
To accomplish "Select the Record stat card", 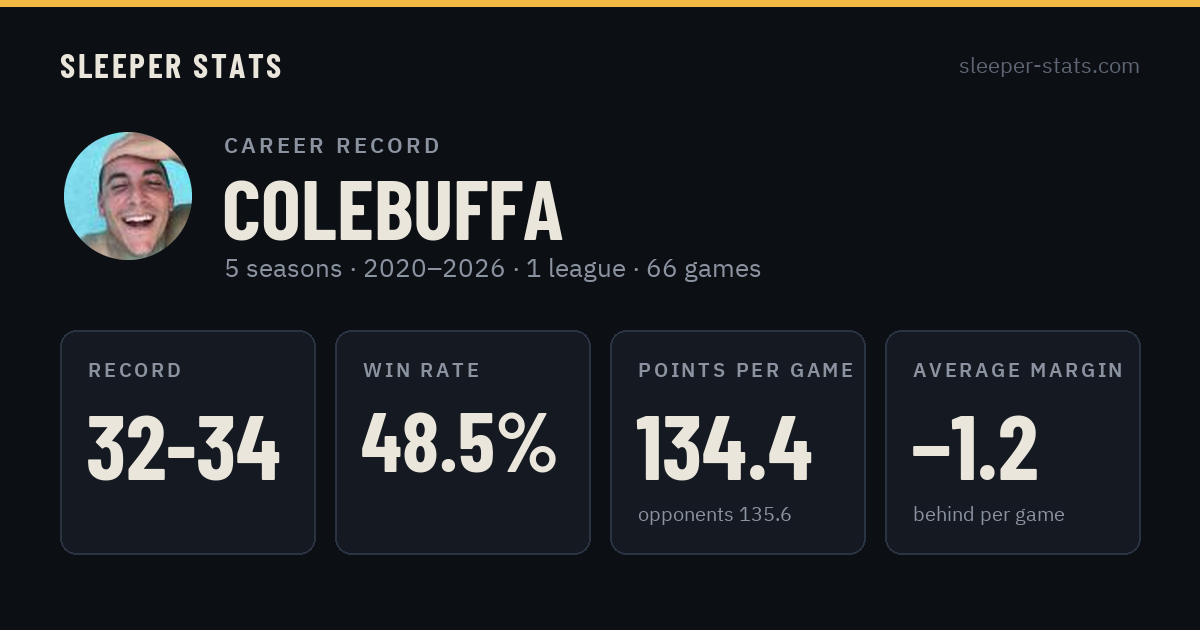I will tap(188, 442).
